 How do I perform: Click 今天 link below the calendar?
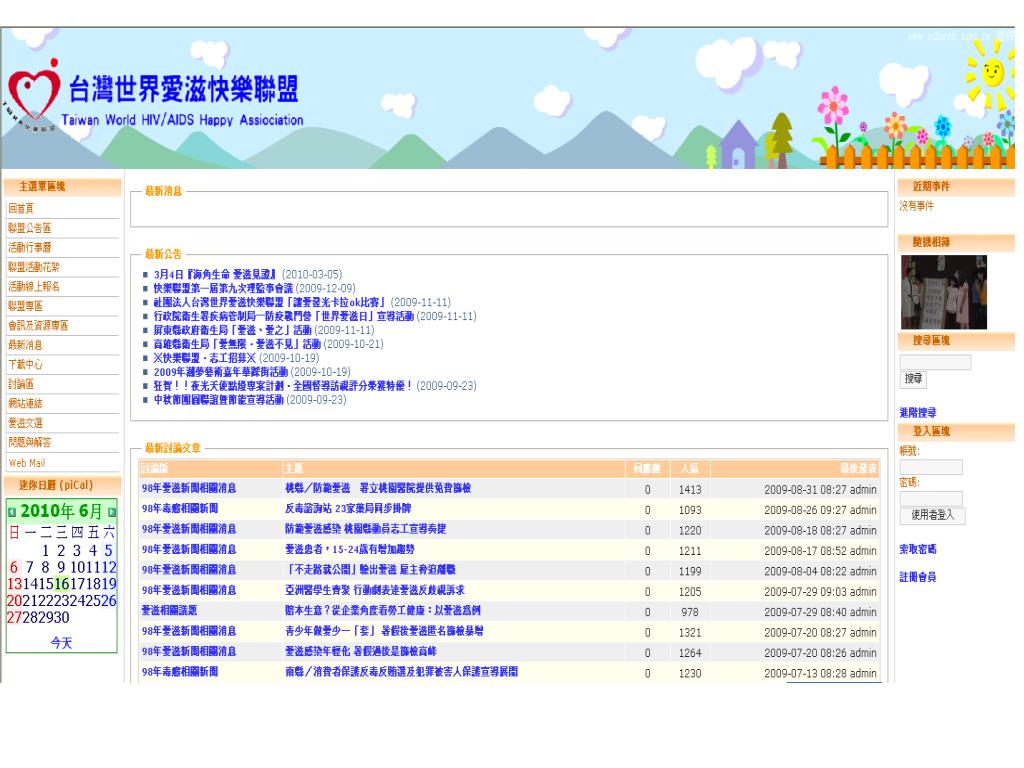[x=62, y=644]
